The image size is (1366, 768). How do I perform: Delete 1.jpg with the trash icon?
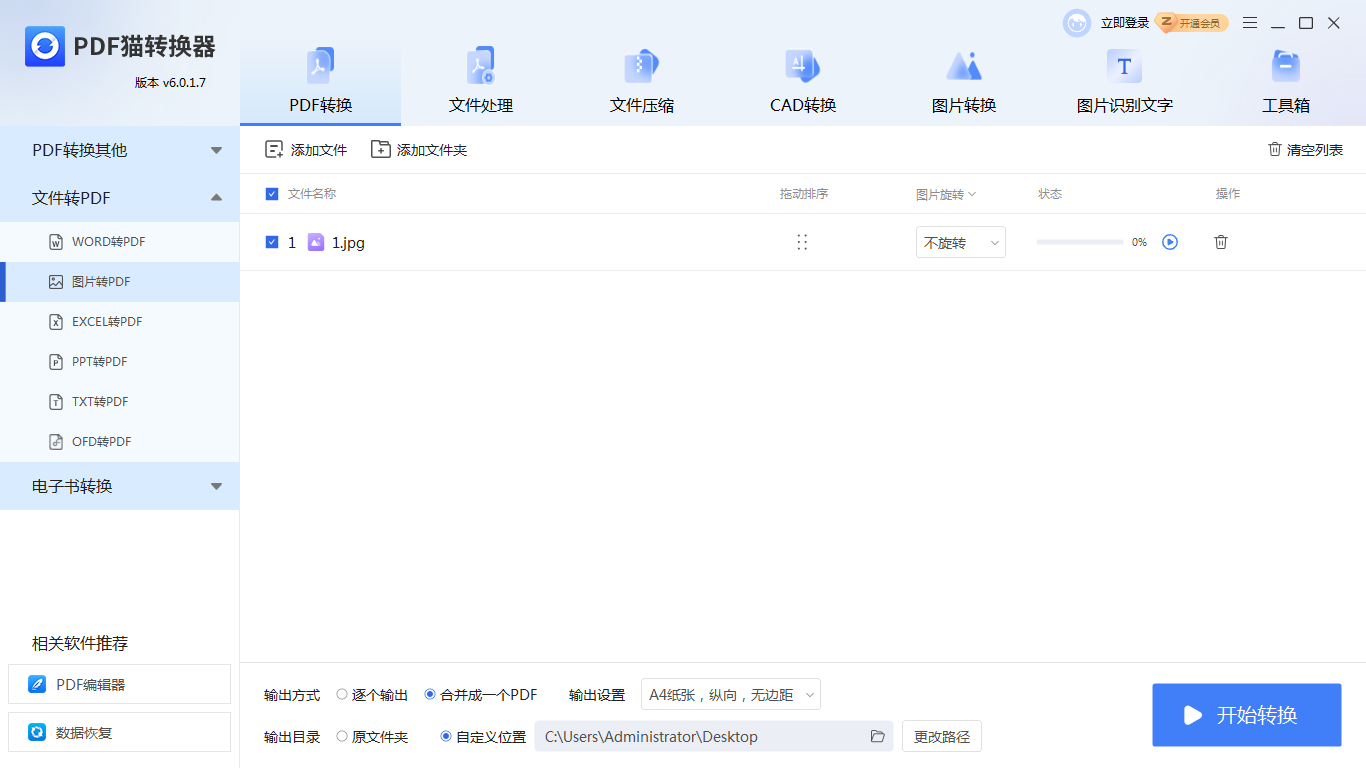pyautogui.click(x=1221, y=242)
